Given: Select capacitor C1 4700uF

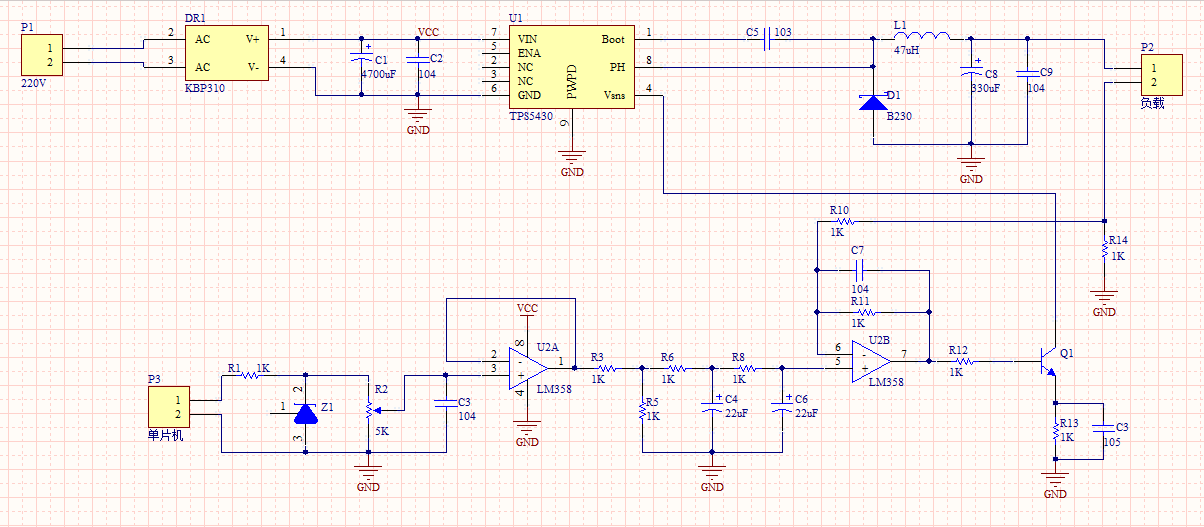Looking at the screenshot, I should click(361, 59).
